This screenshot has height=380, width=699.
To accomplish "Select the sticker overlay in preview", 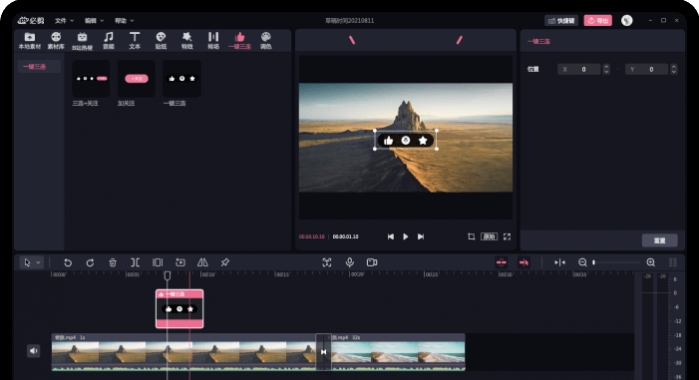I will 405,140.
